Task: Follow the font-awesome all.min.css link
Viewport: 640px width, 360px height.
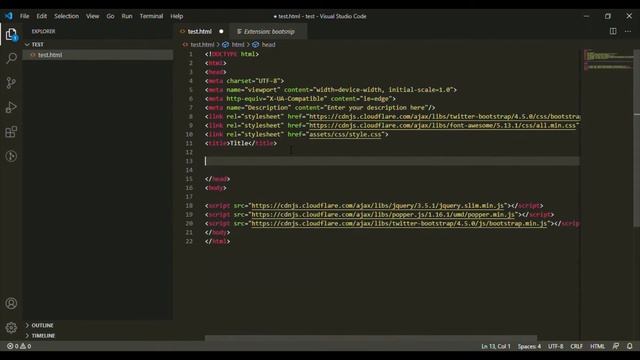Action: coord(442,126)
